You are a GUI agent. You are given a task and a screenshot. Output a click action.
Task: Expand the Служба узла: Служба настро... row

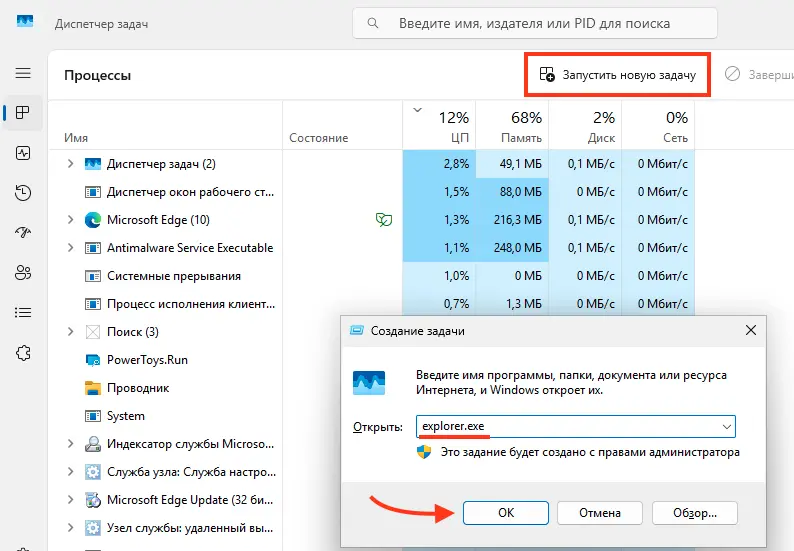pyautogui.click(x=70, y=472)
